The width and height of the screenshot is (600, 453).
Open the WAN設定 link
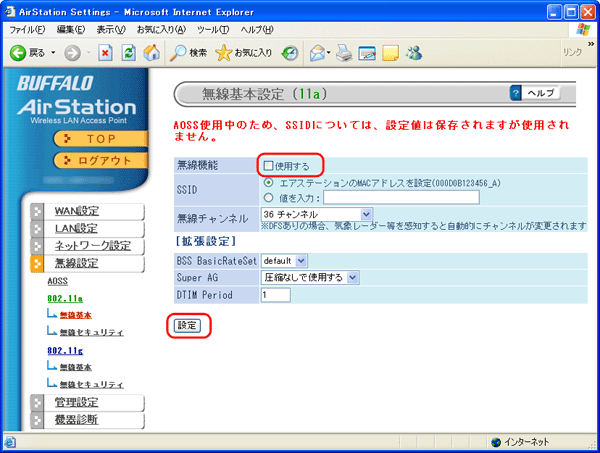click(77, 211)
